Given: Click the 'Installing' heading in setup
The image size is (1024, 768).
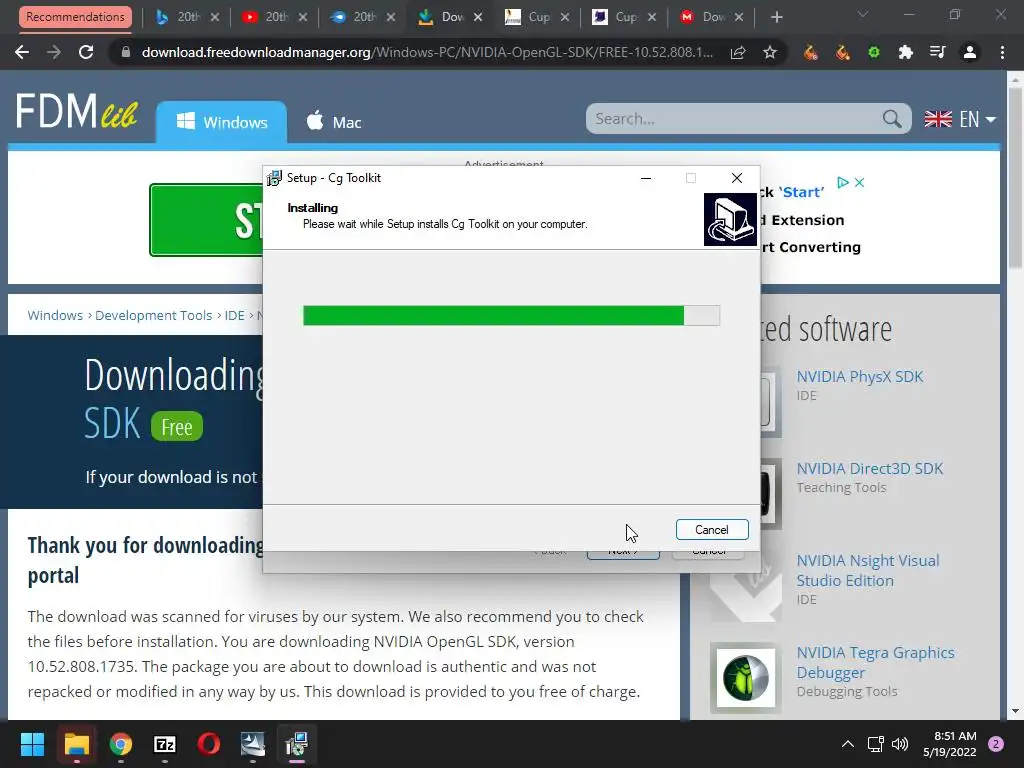Looking at the screenshot, I should click(312, 208).
